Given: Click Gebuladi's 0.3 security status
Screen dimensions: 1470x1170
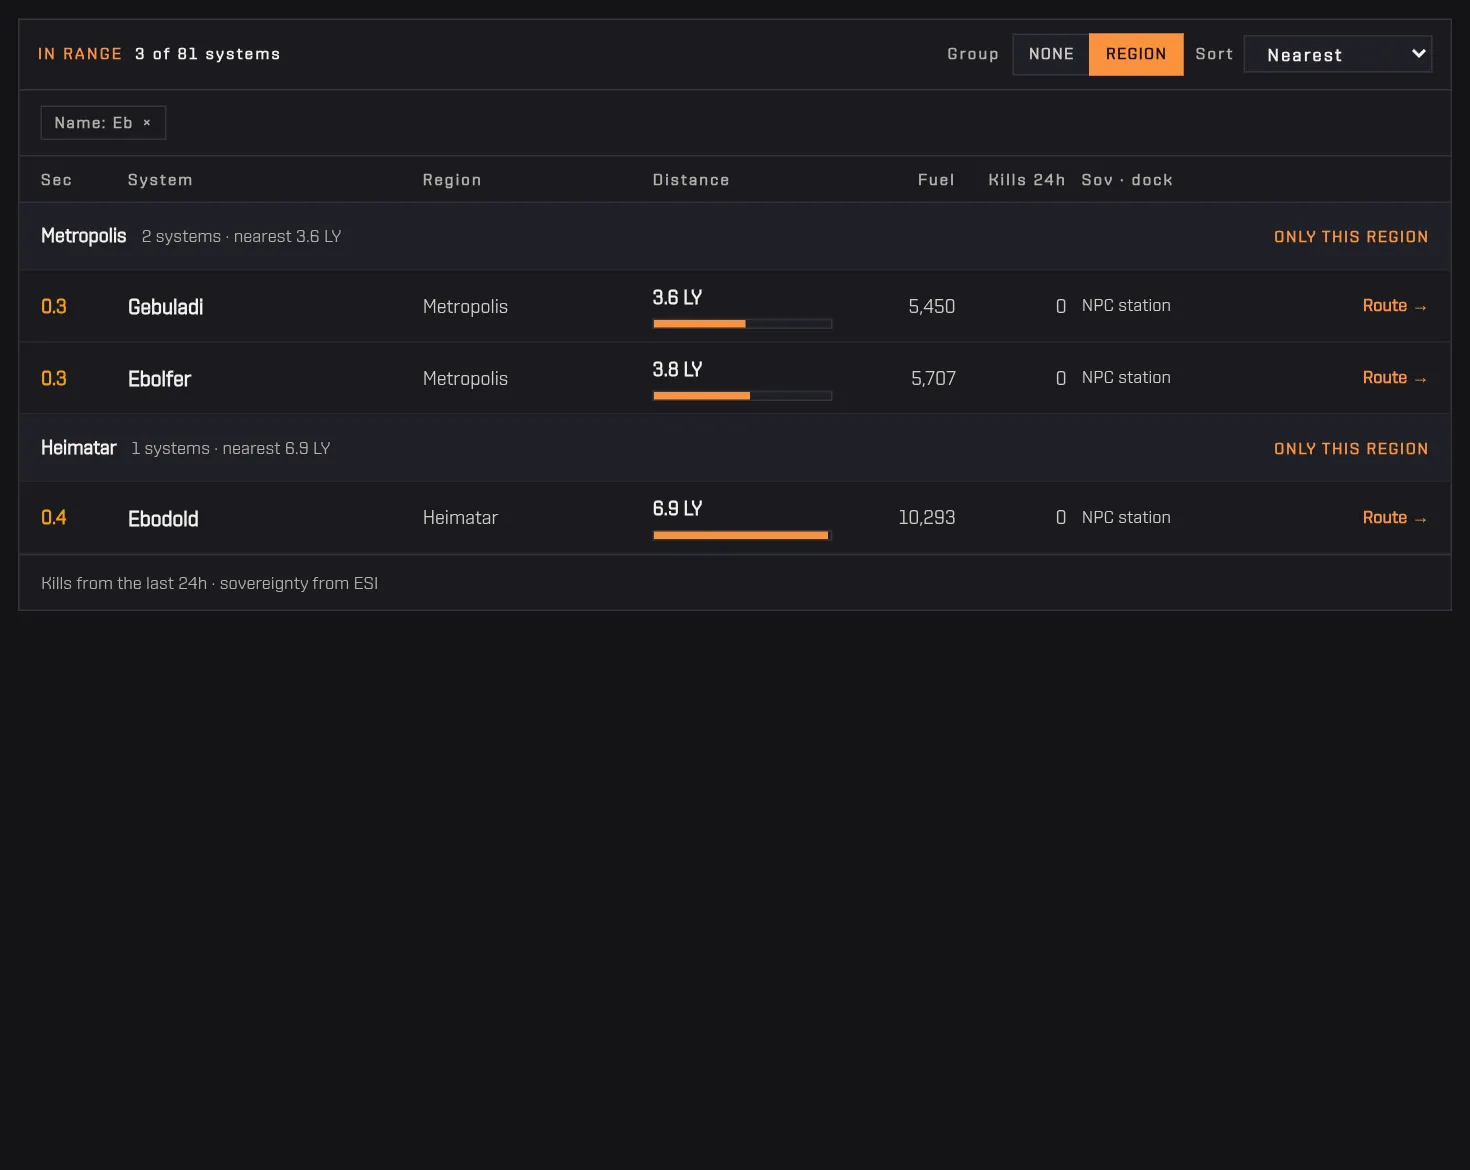Looking at the screenshot, I should pos(54,307).
